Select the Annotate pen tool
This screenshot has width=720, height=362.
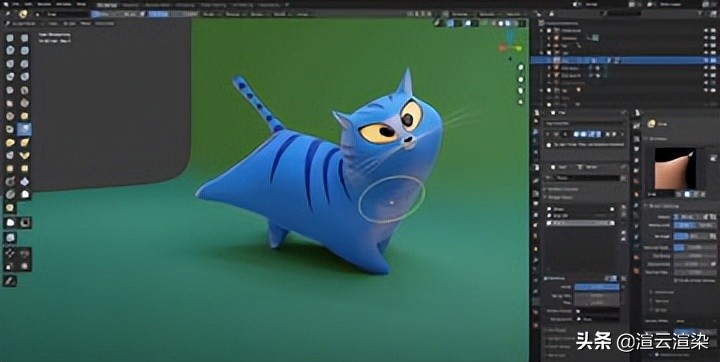(x=10, y=280)
